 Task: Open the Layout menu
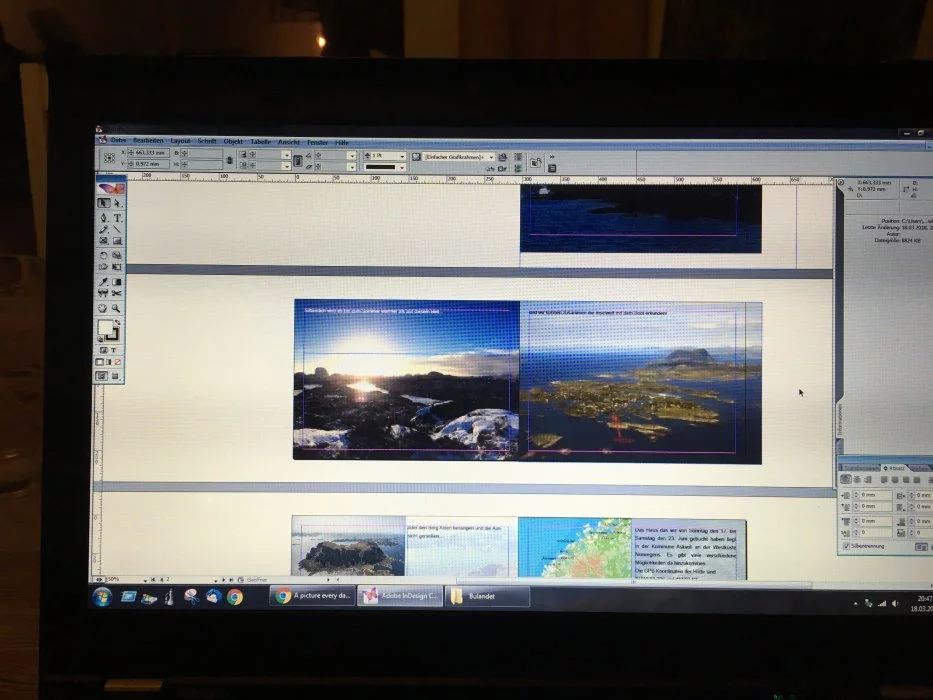[180, 141]
